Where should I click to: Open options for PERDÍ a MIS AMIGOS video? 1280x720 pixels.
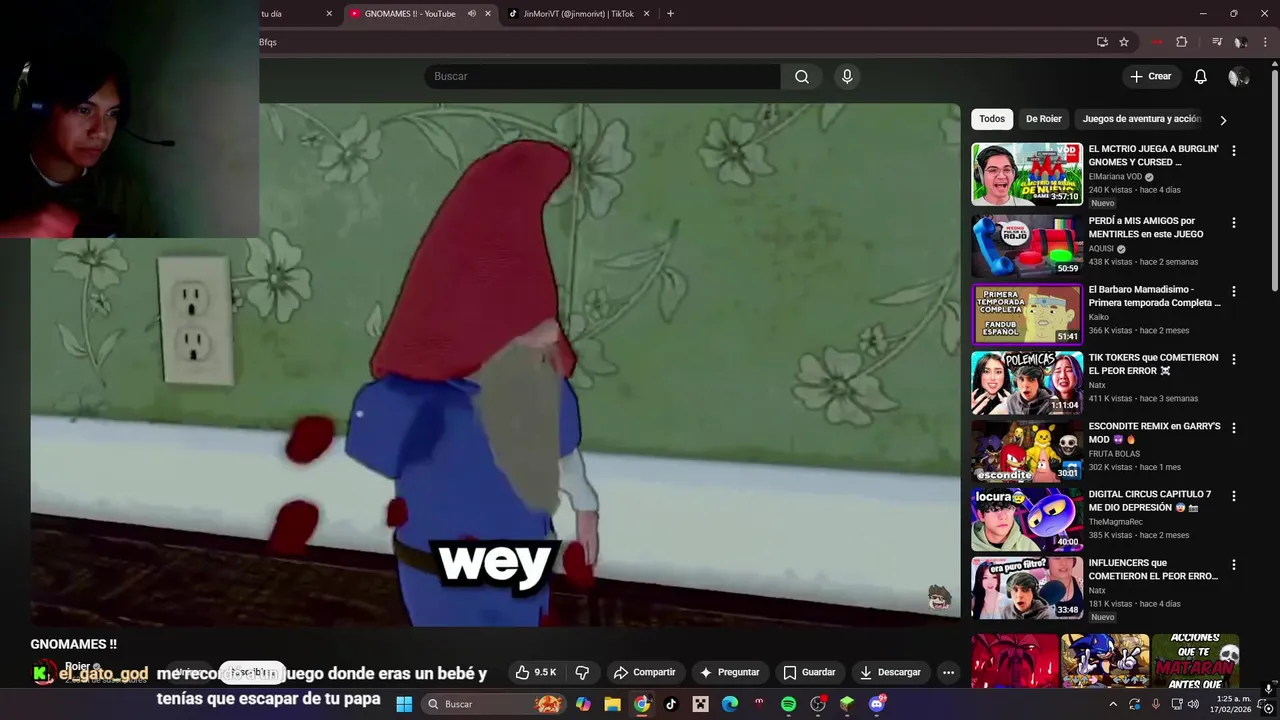point(1233,222)
